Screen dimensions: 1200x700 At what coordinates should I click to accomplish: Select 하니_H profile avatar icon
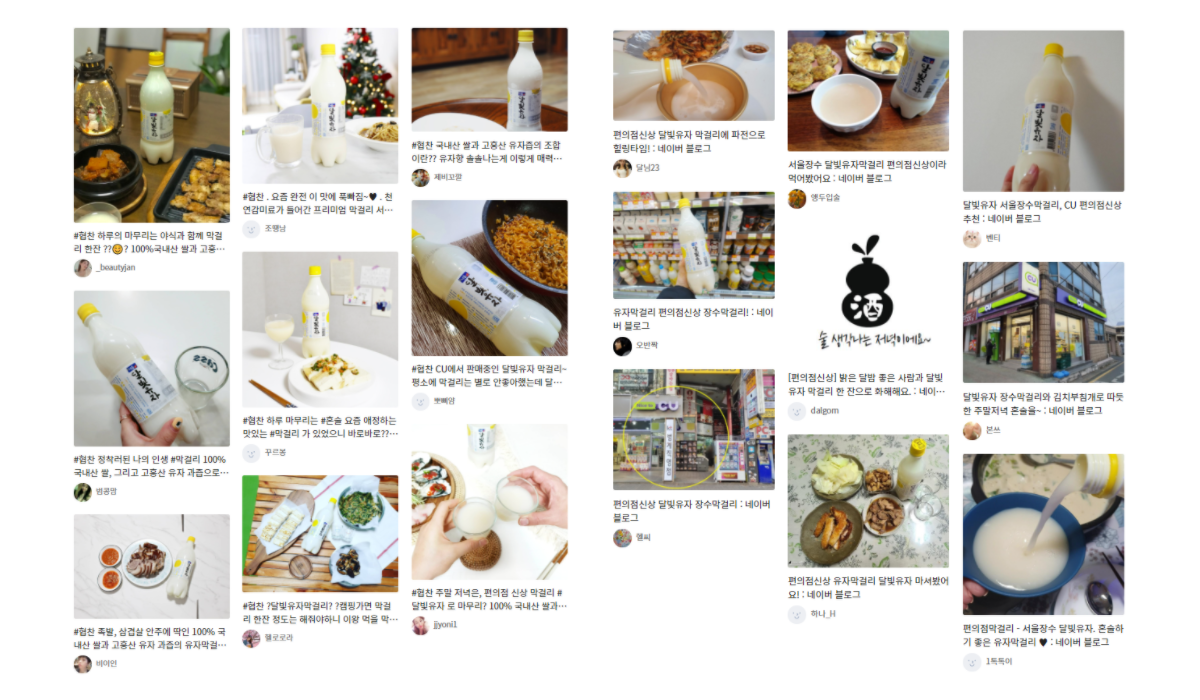797,614
